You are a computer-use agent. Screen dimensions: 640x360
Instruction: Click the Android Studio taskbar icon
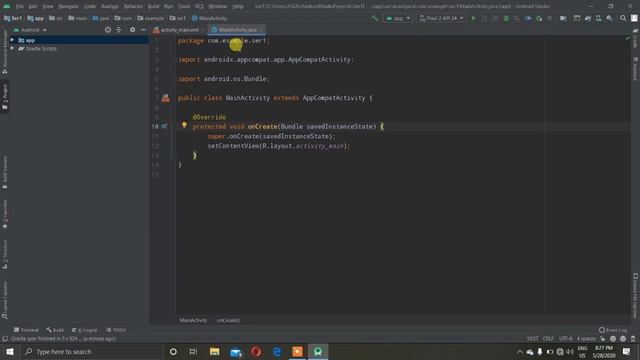[318, 351]
